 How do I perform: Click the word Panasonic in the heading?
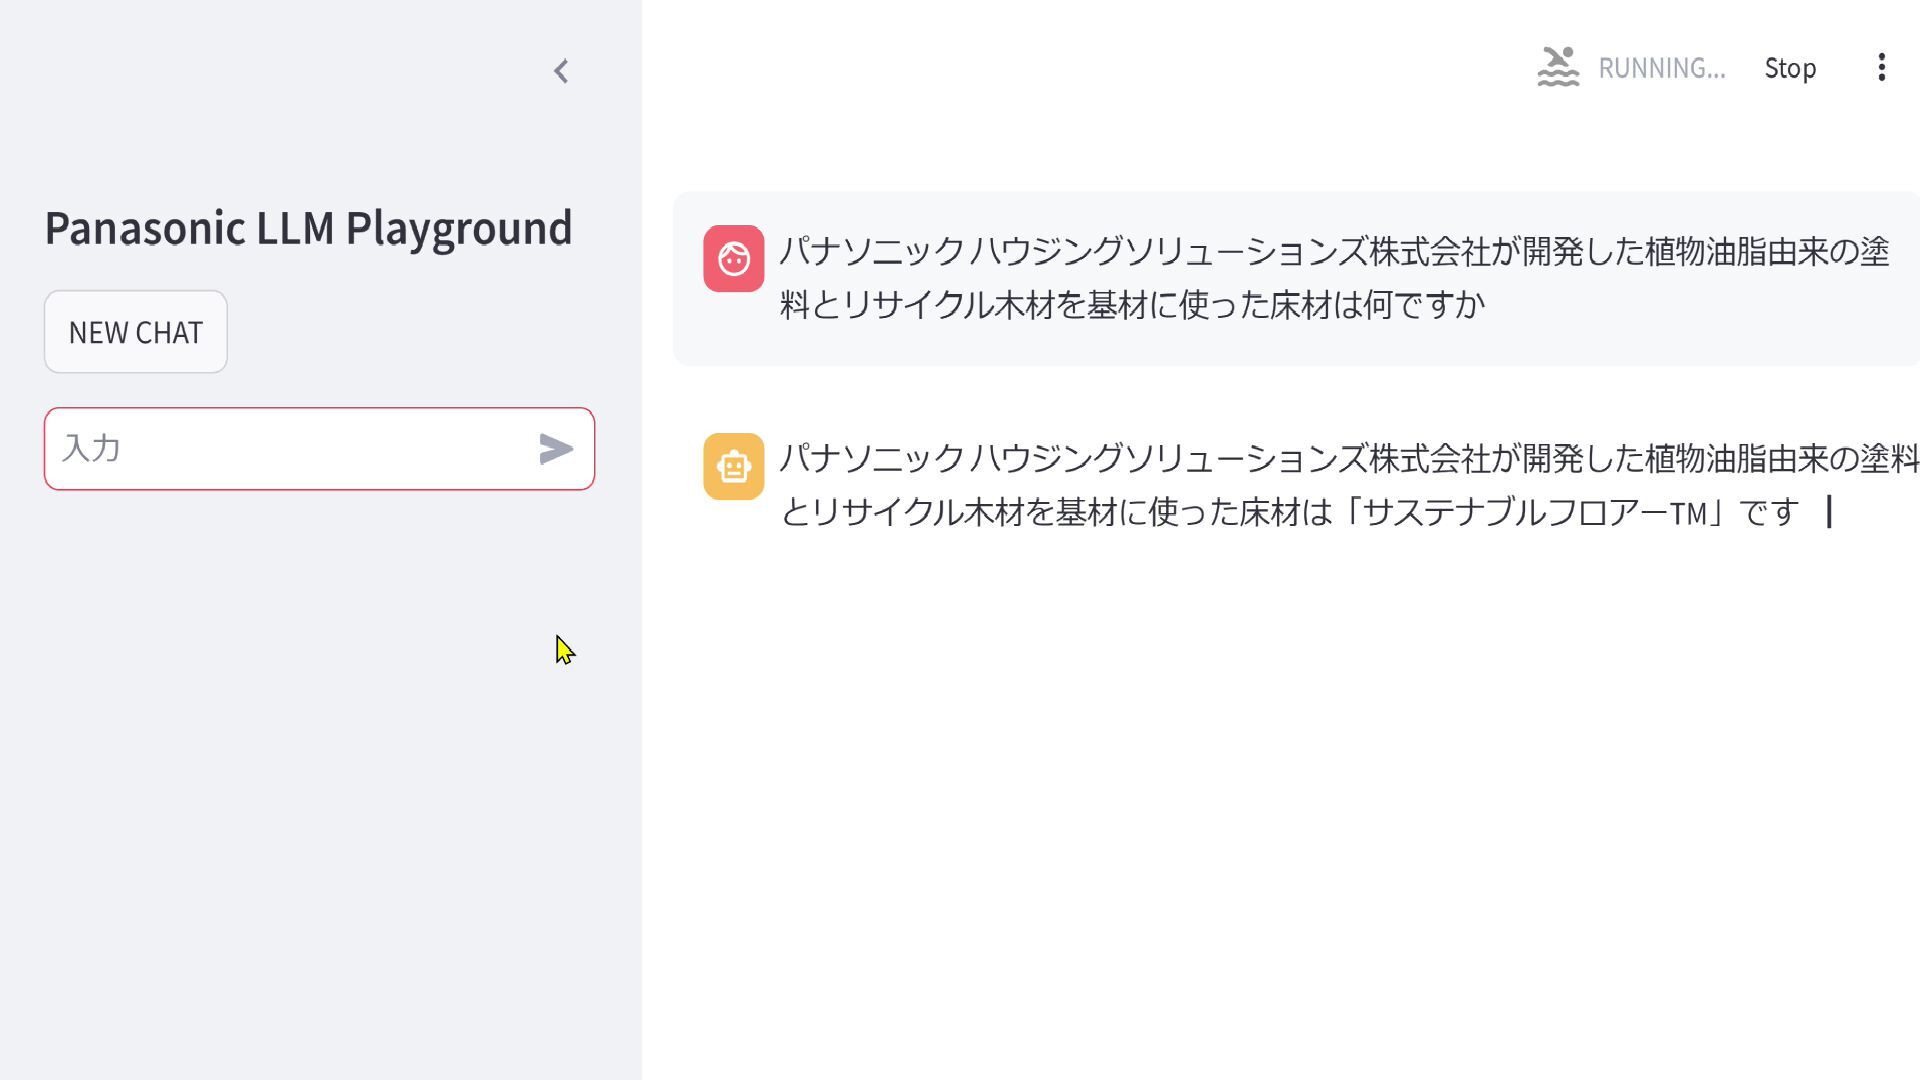[145, 228]
